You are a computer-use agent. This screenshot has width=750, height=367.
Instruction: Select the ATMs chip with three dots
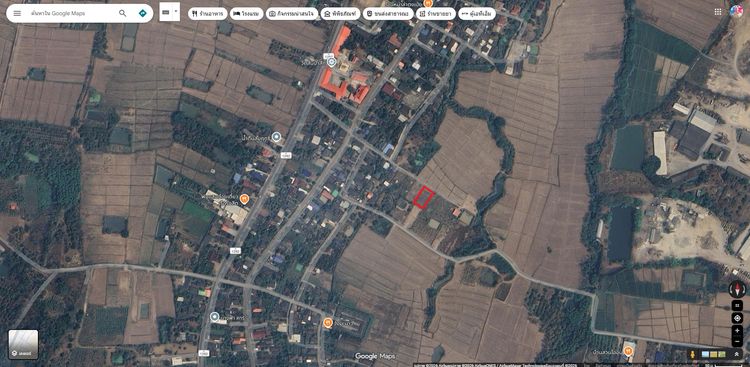click(x=477, y=14)
